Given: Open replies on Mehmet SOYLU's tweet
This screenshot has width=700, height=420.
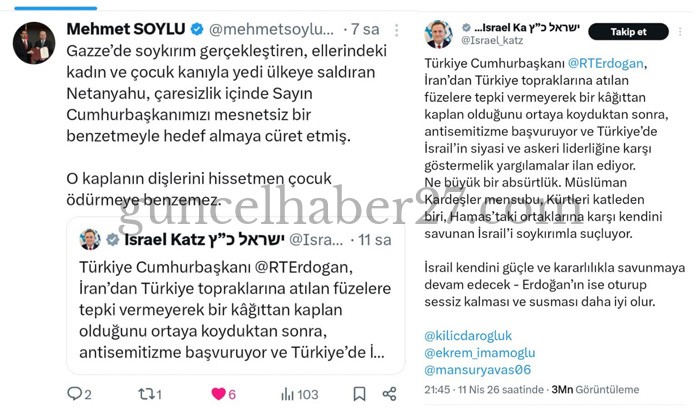Looking at the screenshot, I should pyautogui.click(x=79, y=394).
